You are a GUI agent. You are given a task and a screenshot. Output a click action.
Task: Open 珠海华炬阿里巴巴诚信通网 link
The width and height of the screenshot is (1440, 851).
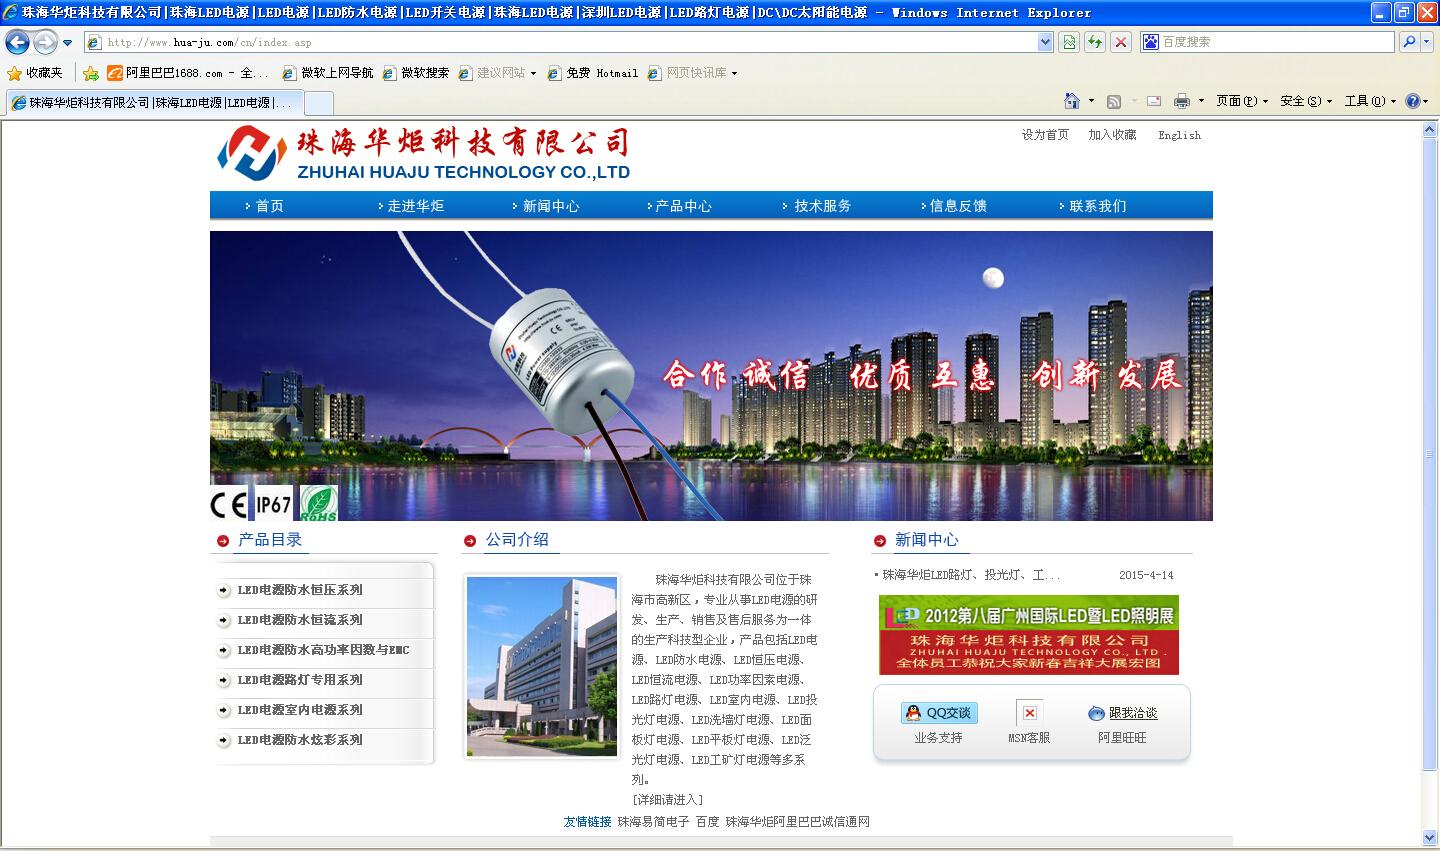(797, 822)
